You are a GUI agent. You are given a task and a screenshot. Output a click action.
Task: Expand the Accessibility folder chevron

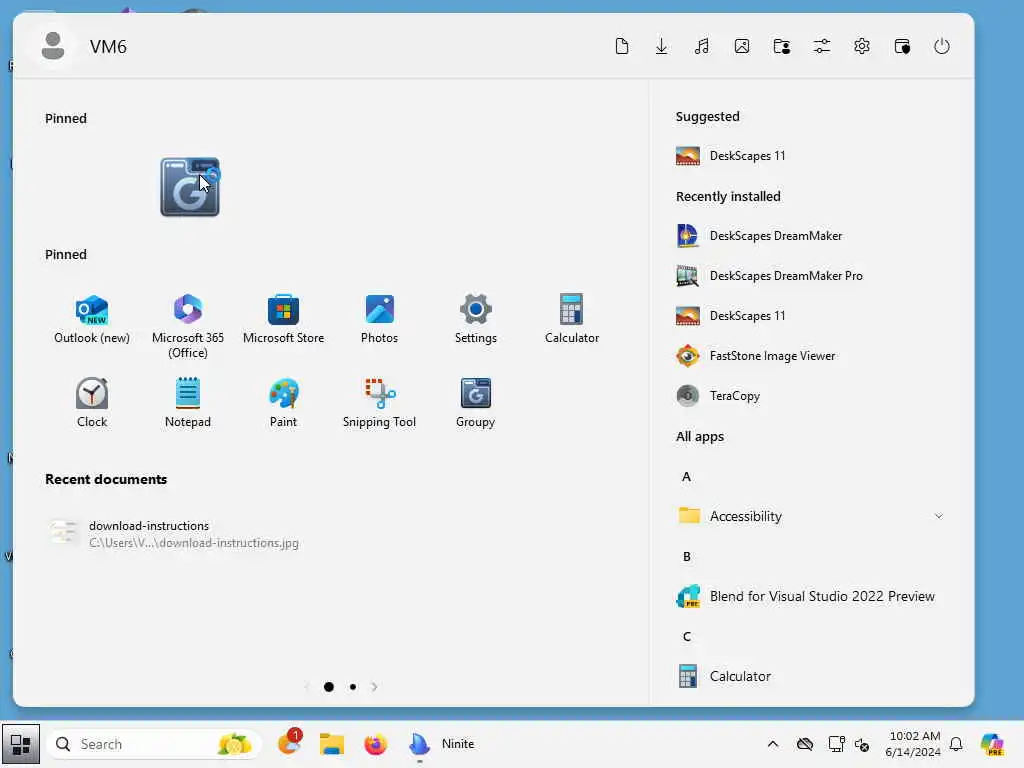pyautogui.click(x=938, y=516)
